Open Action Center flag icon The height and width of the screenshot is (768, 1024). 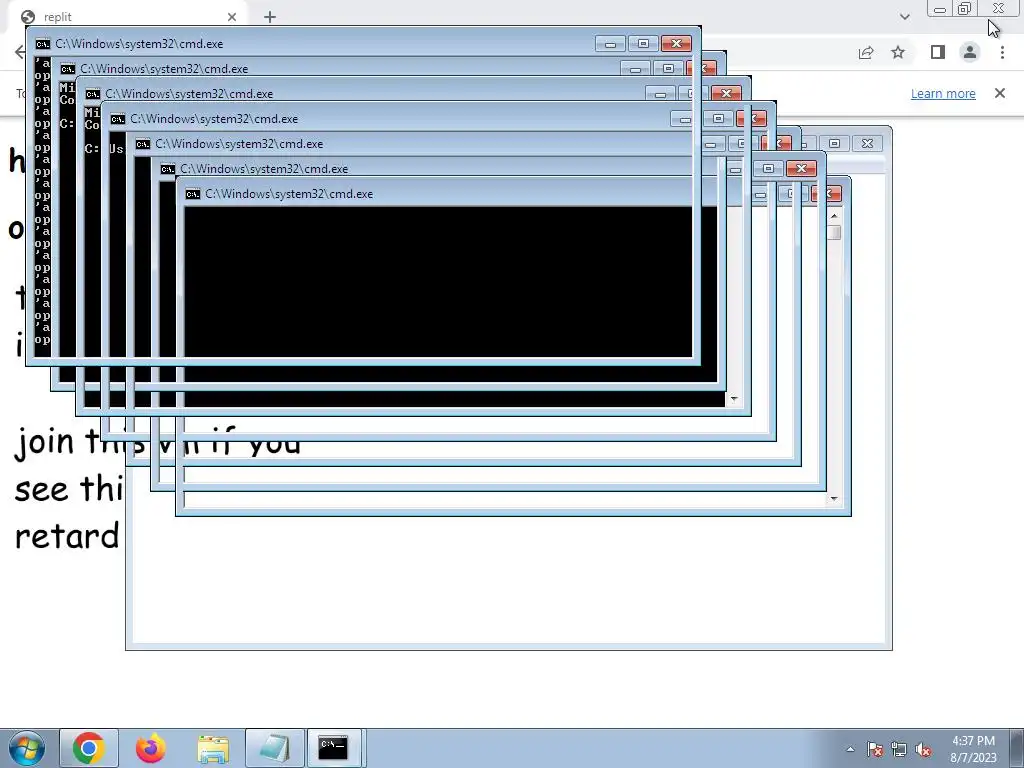click(875, 749)
